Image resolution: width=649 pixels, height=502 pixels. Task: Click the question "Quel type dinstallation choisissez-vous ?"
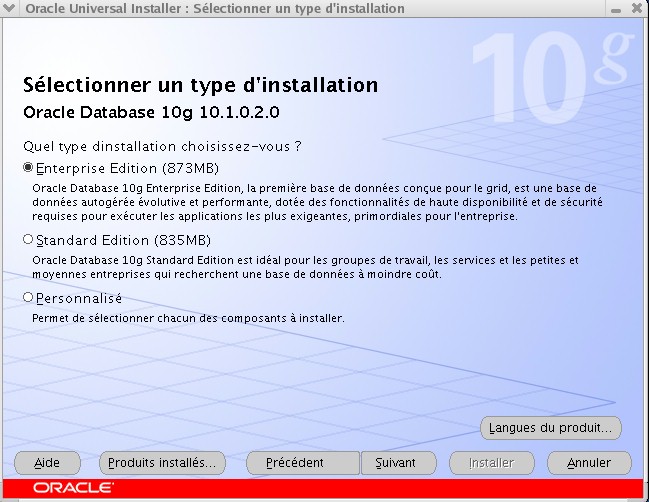162,147
